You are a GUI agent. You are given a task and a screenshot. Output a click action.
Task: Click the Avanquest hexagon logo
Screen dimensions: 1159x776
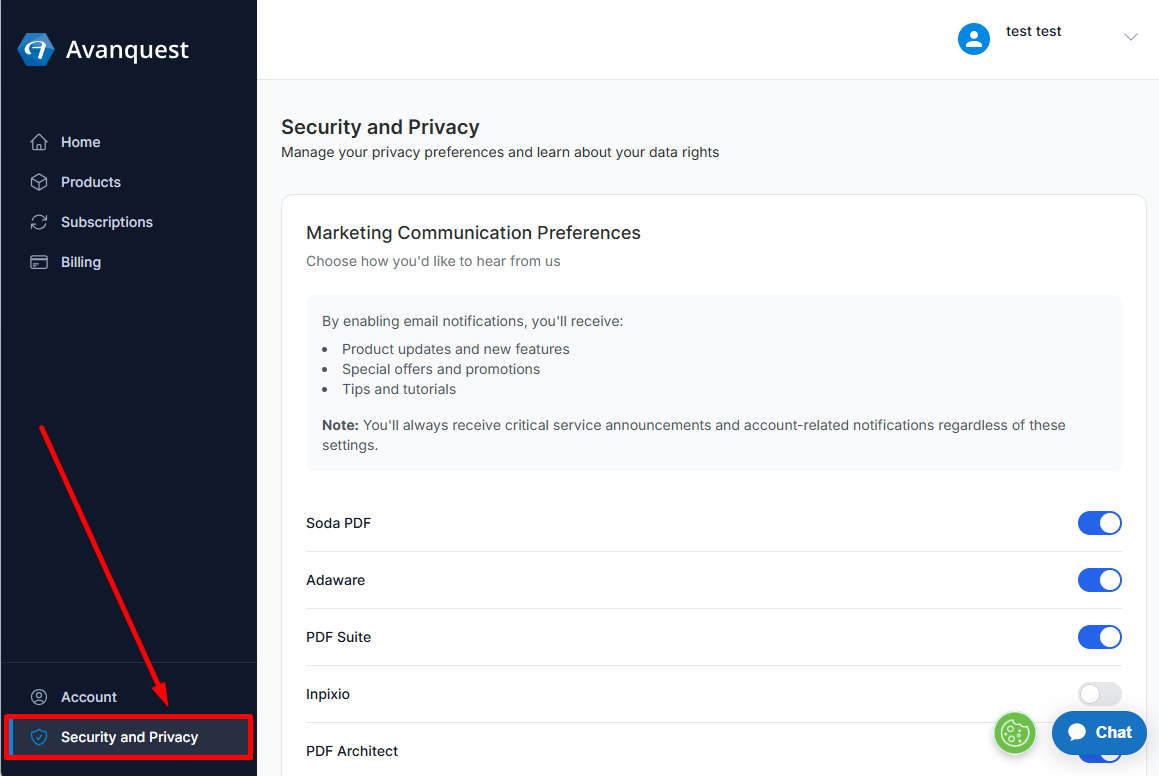35,50
